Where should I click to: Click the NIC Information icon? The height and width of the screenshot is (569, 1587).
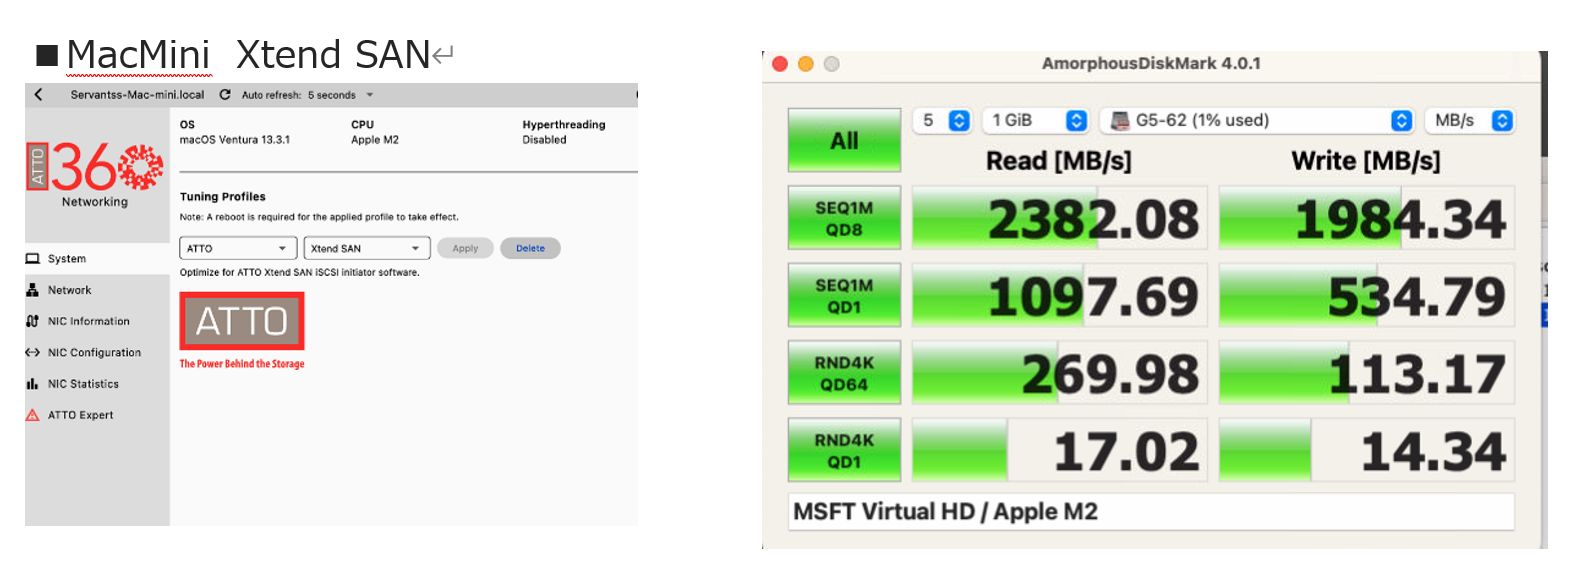(33, 321)
